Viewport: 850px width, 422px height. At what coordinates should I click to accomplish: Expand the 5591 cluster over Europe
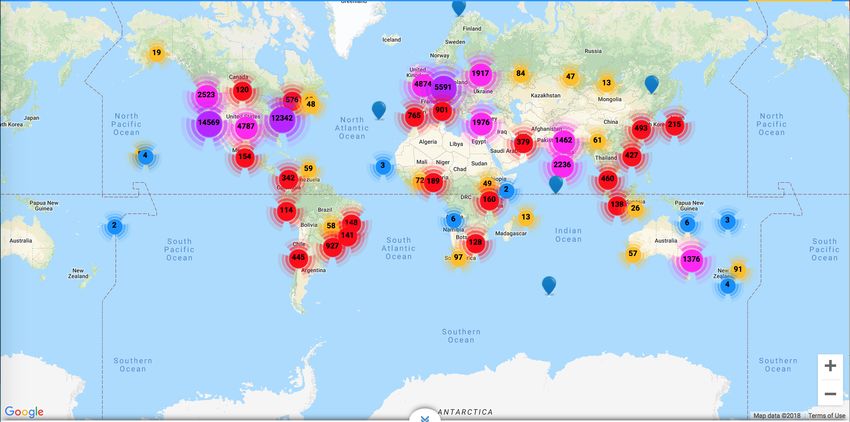coord(444,88)
